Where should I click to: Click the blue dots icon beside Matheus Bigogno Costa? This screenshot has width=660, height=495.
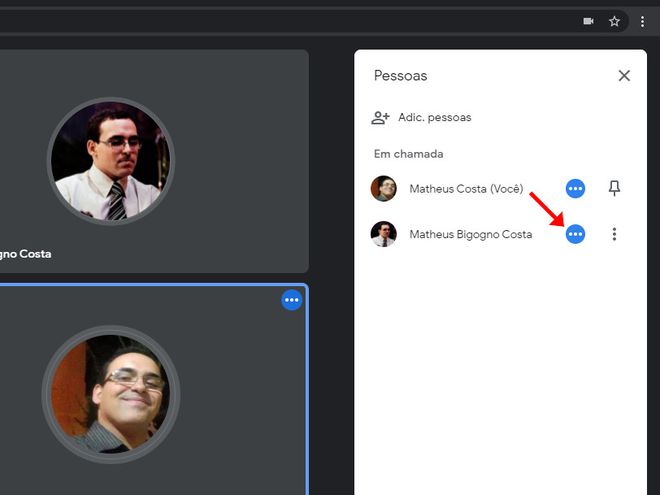575,234
